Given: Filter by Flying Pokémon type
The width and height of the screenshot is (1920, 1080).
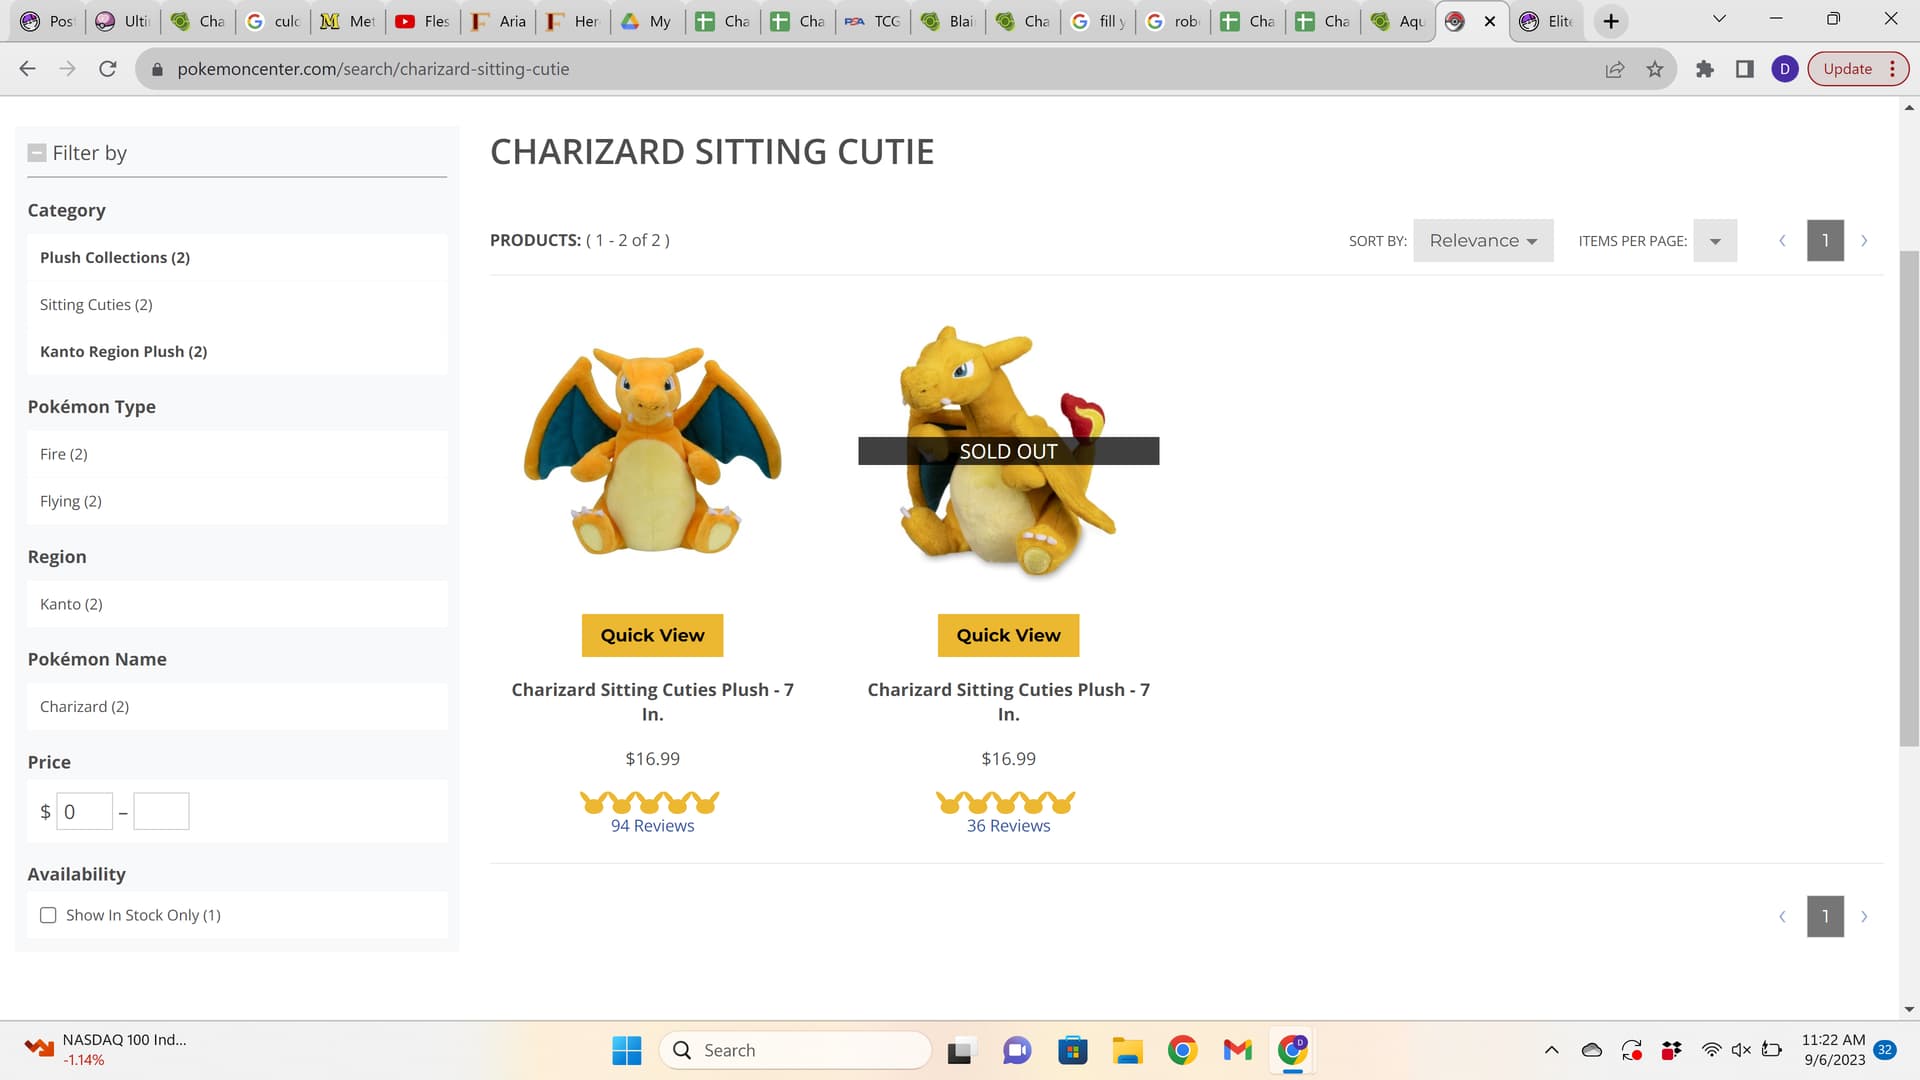Looking at the screenshot, I should click(71, 501).
